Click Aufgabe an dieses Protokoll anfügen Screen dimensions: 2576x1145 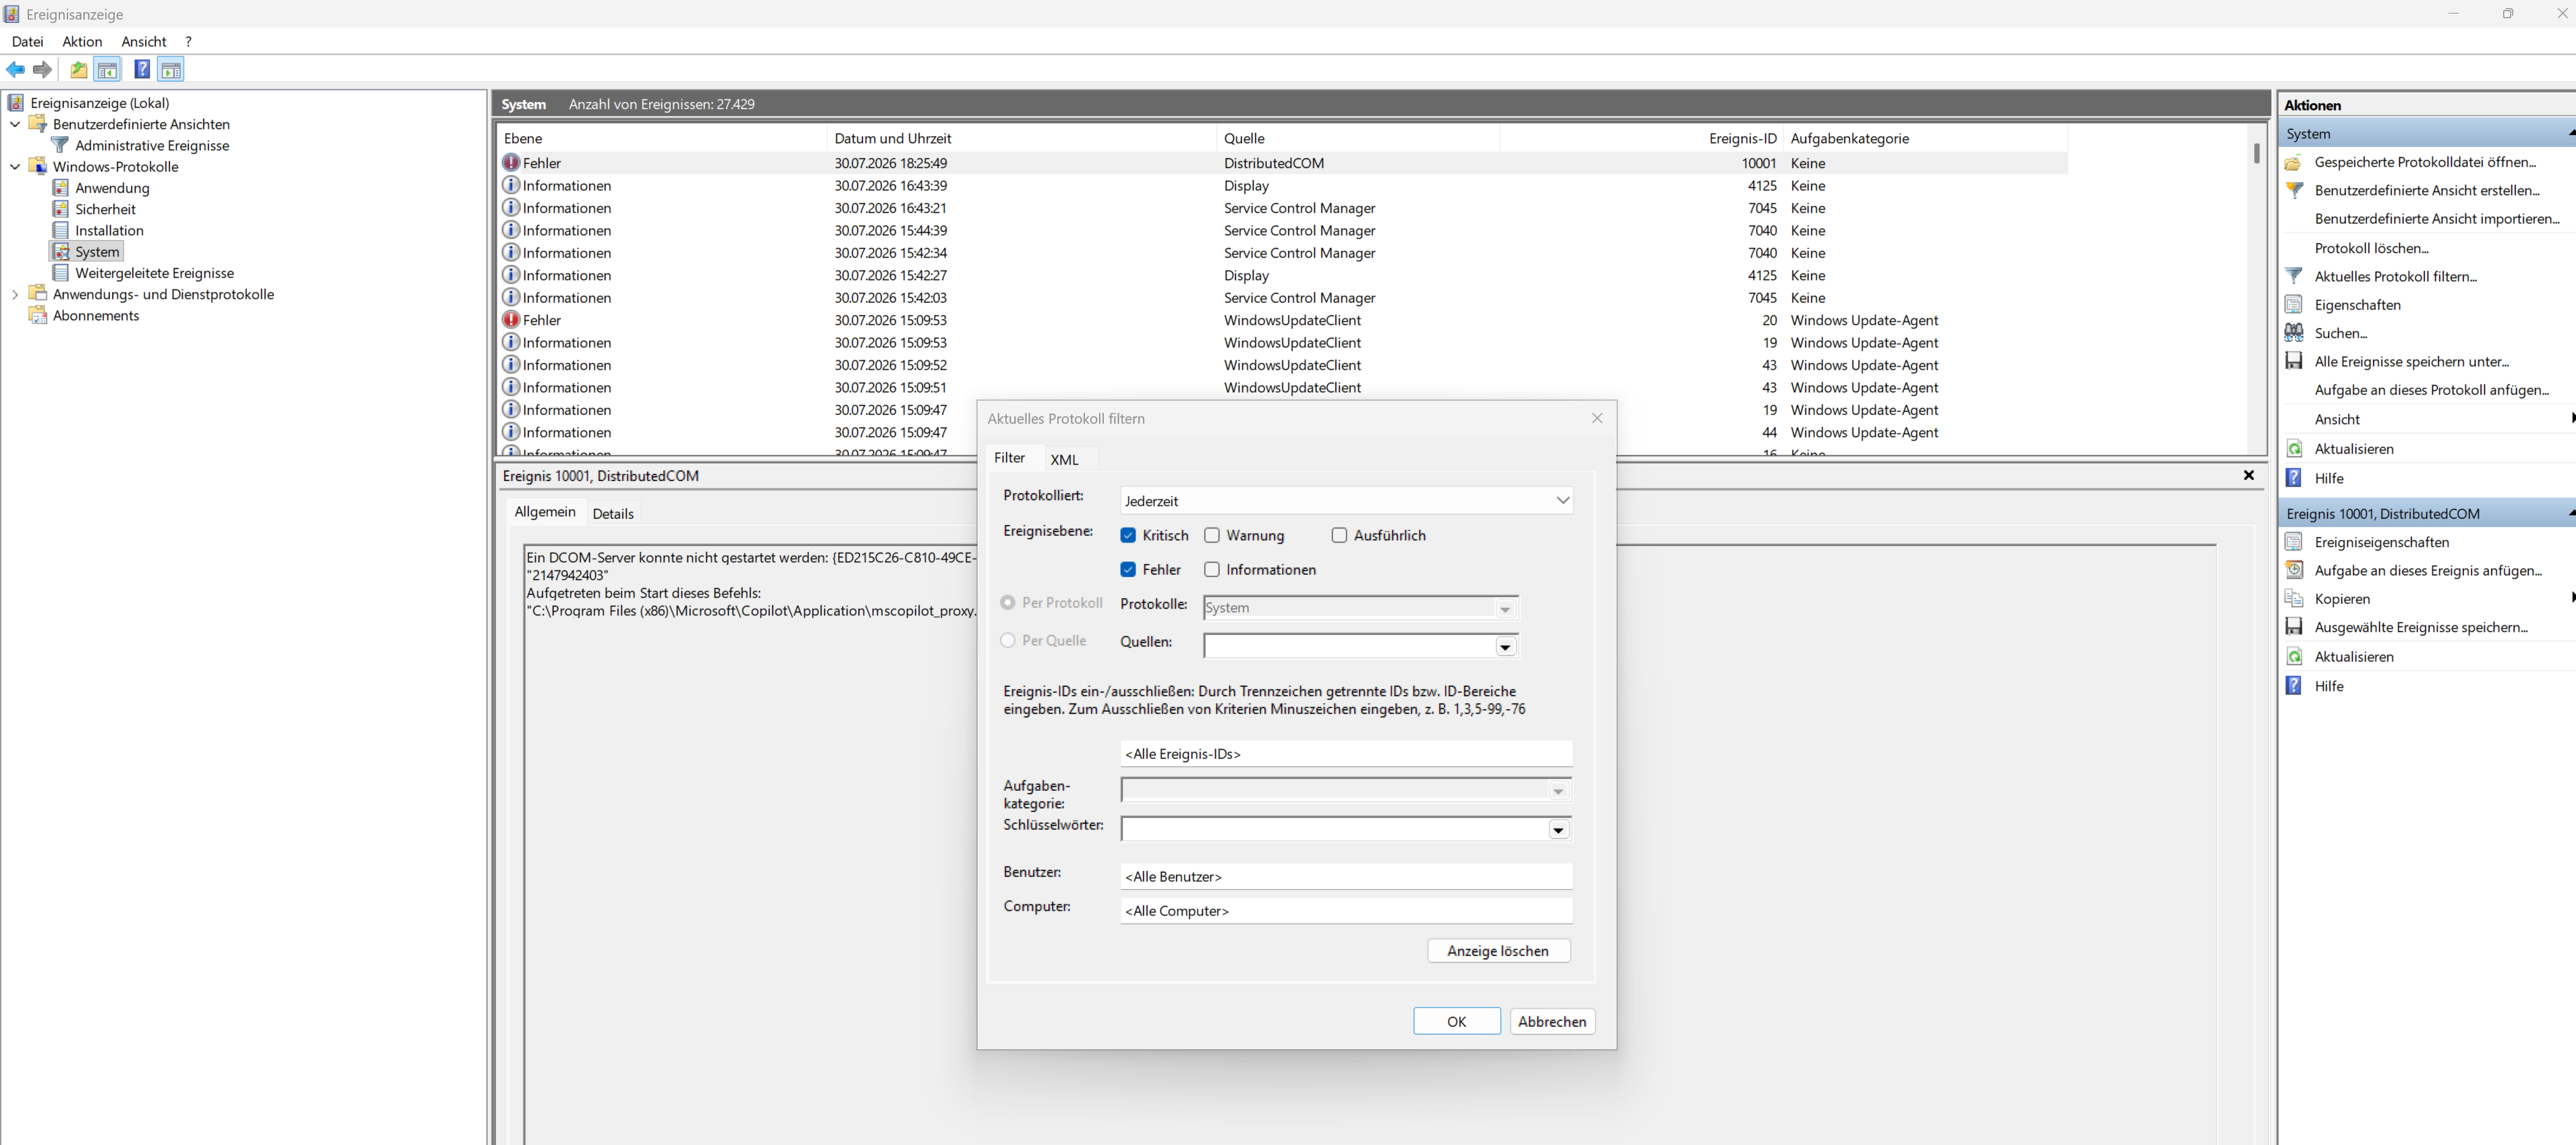(2432, 390)
